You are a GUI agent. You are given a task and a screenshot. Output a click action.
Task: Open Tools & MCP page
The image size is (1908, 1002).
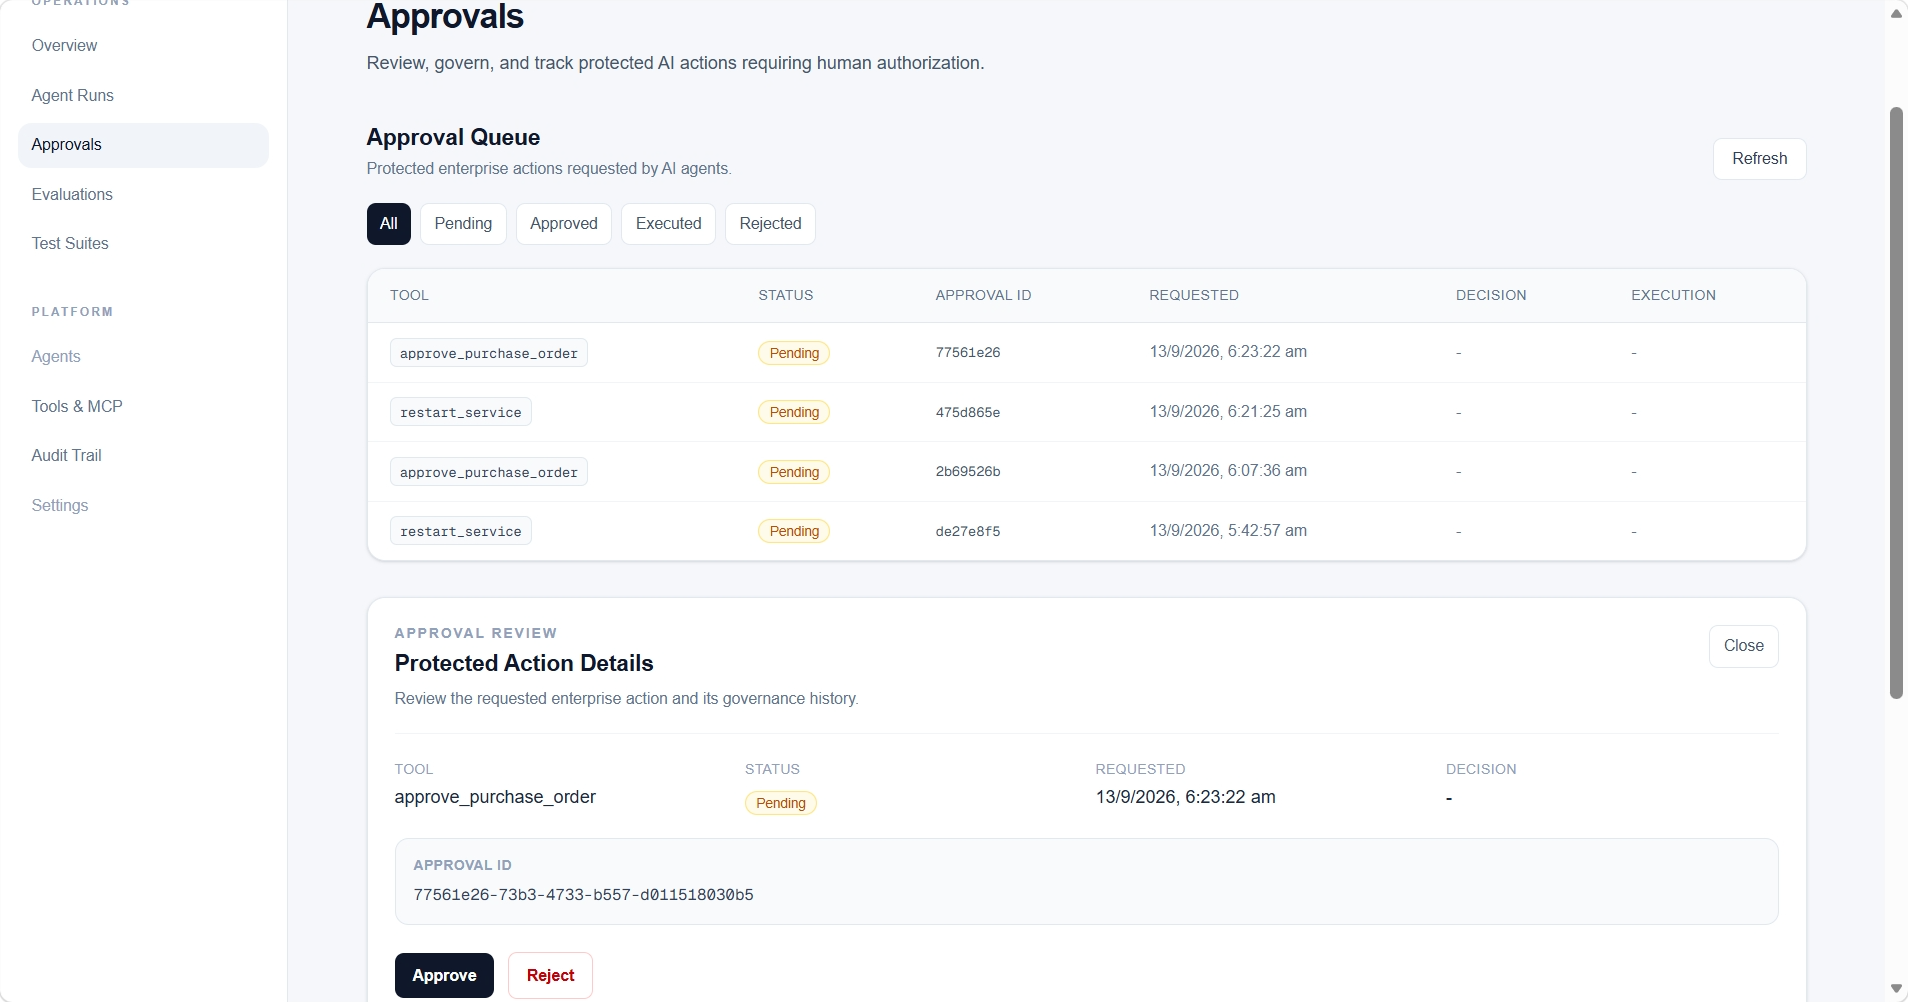point(77,406)
